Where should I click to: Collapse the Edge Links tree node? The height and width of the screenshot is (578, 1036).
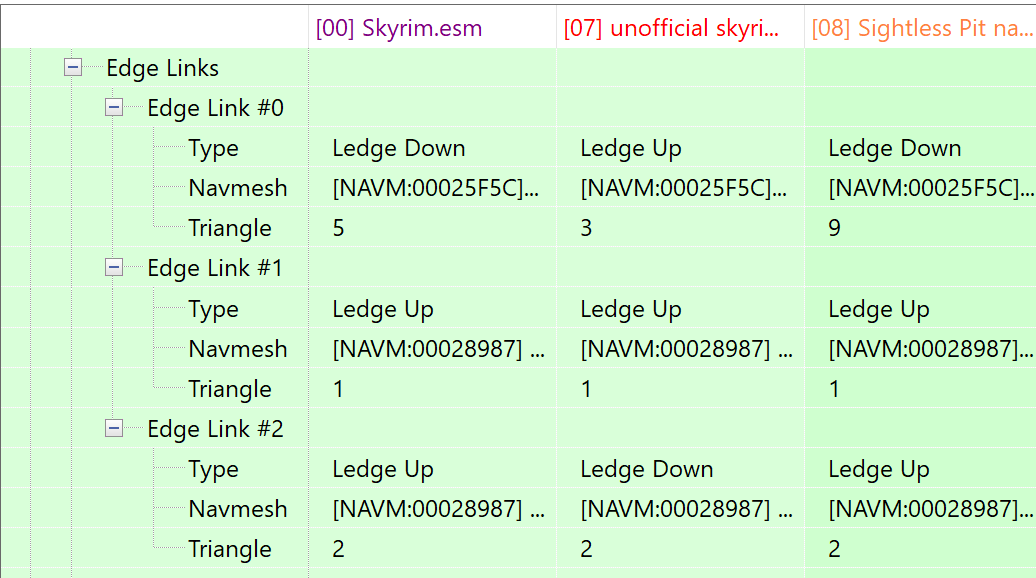pyautogui.click(x=72, y=68)
